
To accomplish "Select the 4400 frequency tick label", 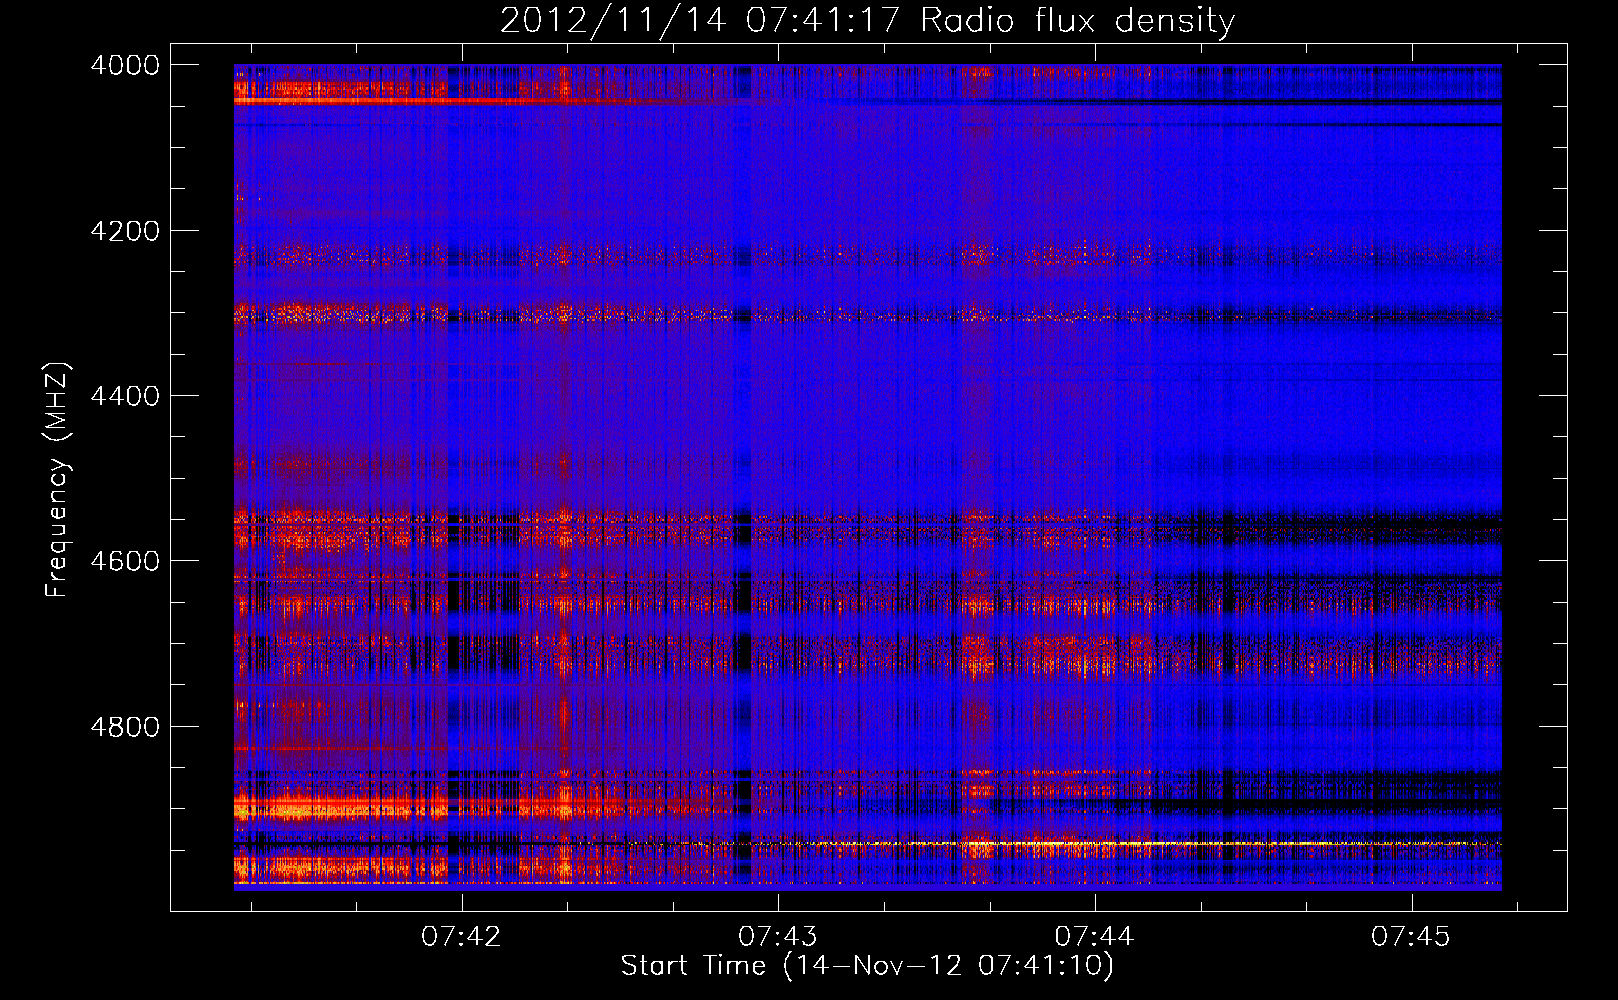I will click(x=125, y=396).
